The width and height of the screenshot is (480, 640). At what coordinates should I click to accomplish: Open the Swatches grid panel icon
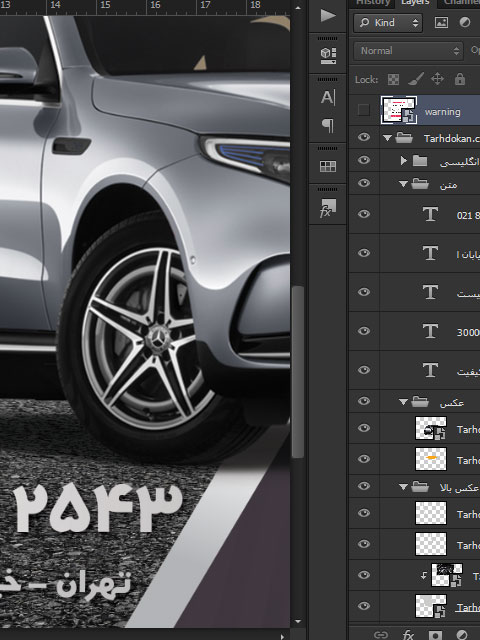[x=328, y=166]
